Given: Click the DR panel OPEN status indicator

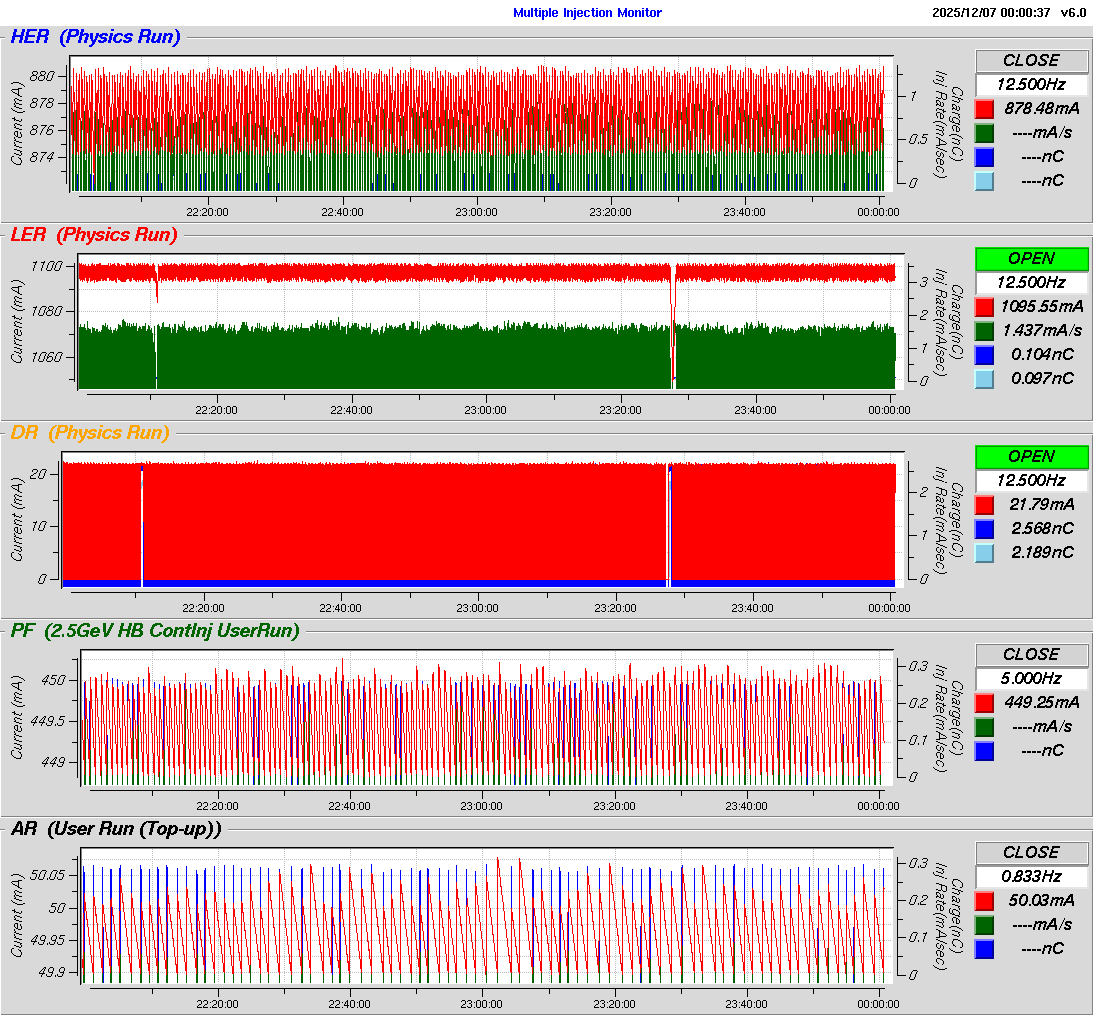Looking at the screenshot, I should pos(1031,456).
